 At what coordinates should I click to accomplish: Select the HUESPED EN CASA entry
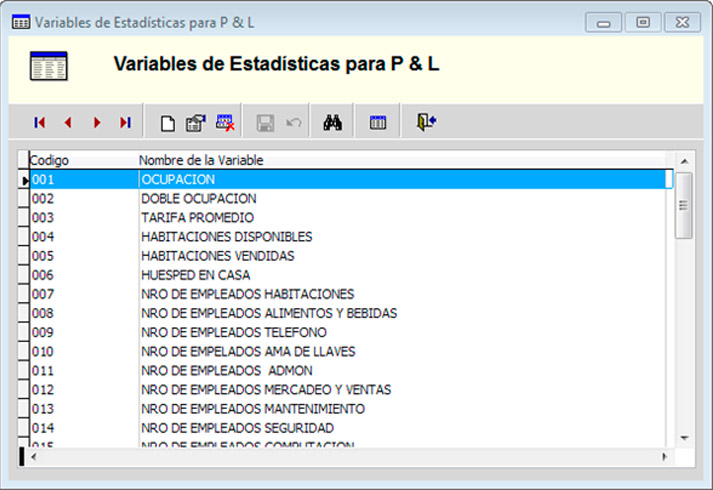point(195,275)
